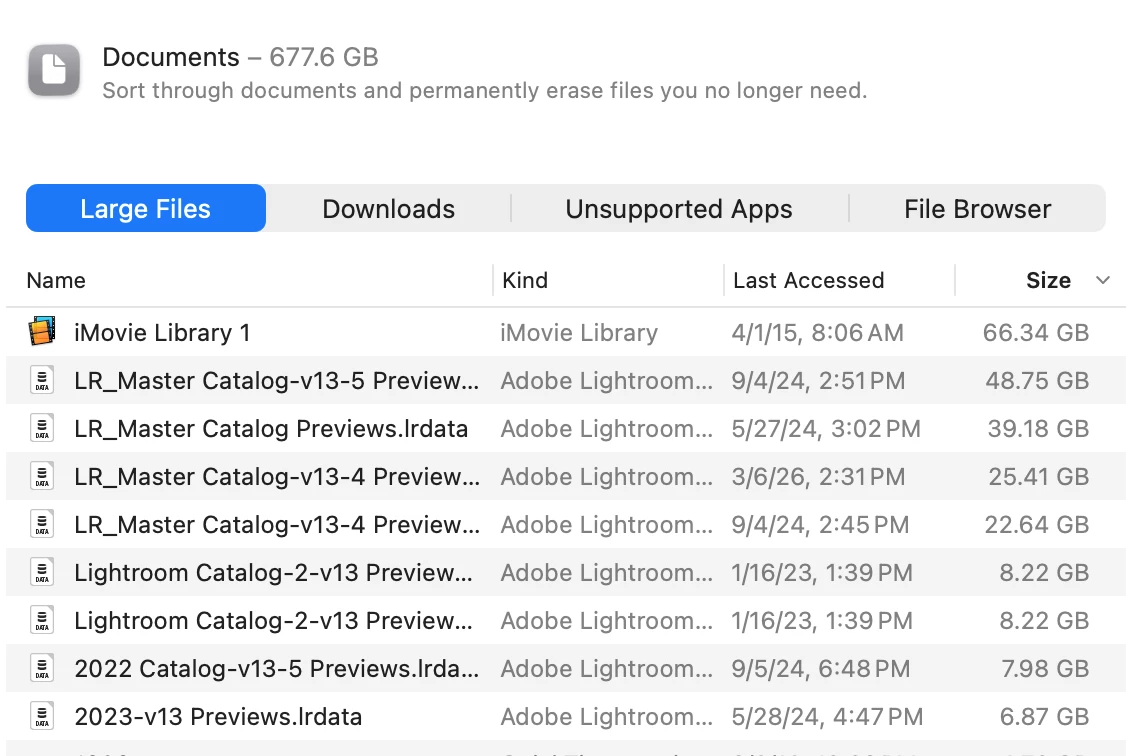Open the File Browser tab
1148x756 pixels.
[977, 209]
